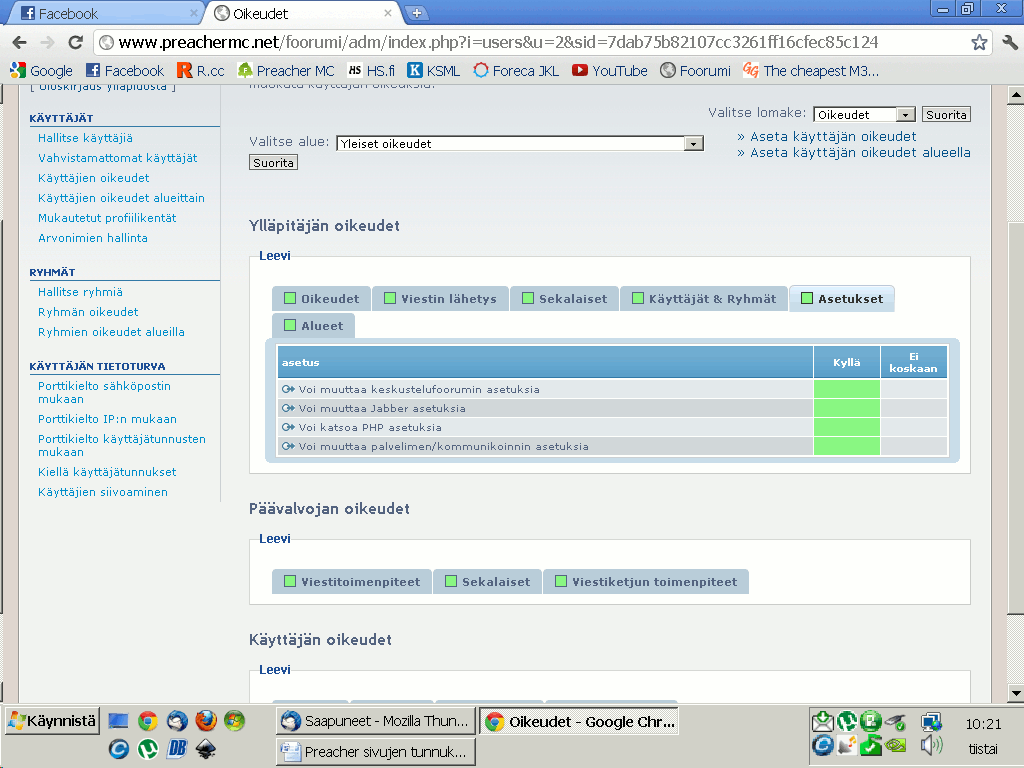This screenshot has width=1024, height=768.
Task: Go back using the browser back arrow
Action: (x=19, y=43)
